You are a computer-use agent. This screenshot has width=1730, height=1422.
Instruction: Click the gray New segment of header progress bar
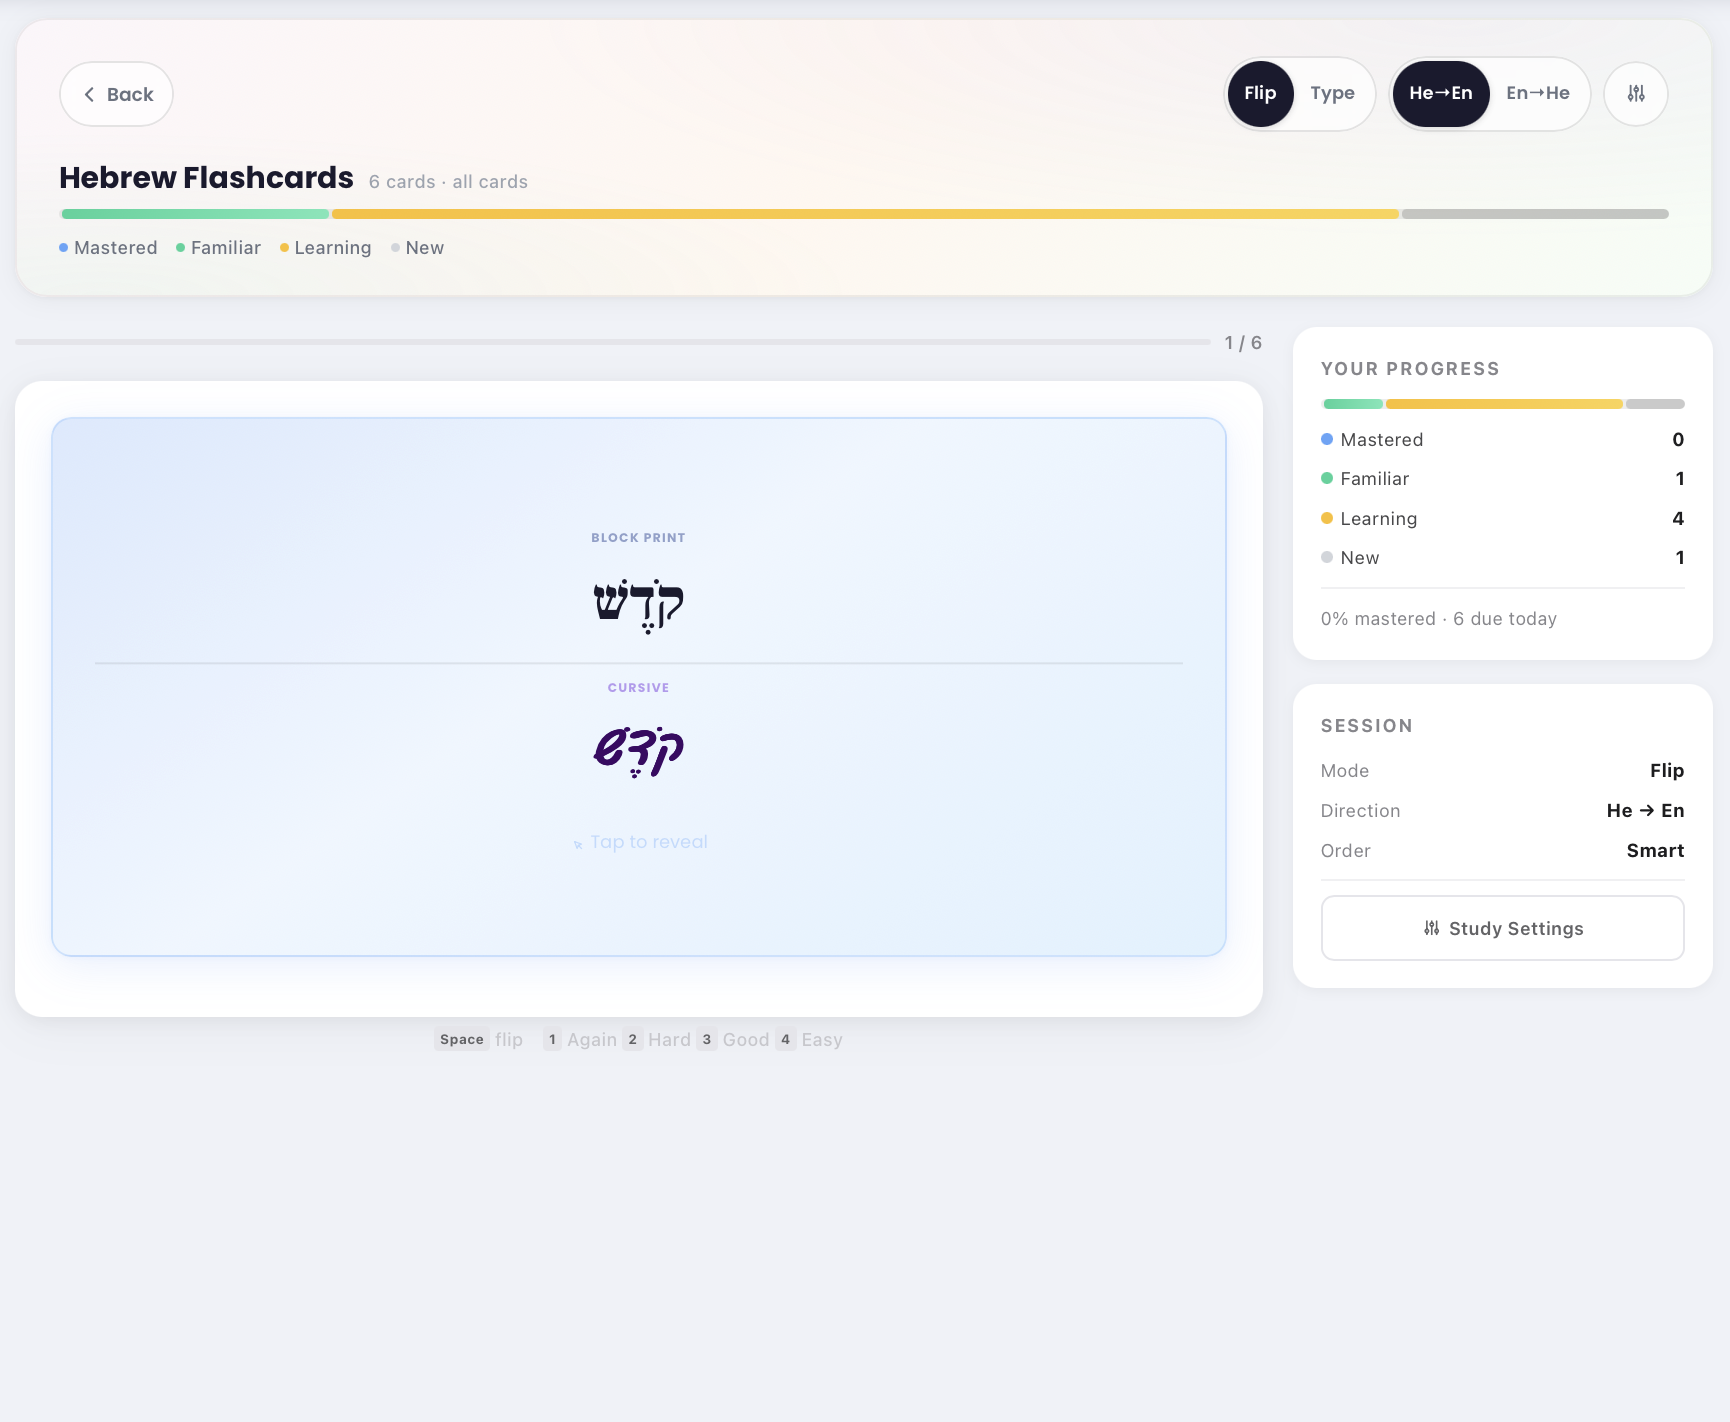[x=1535, y=214]
